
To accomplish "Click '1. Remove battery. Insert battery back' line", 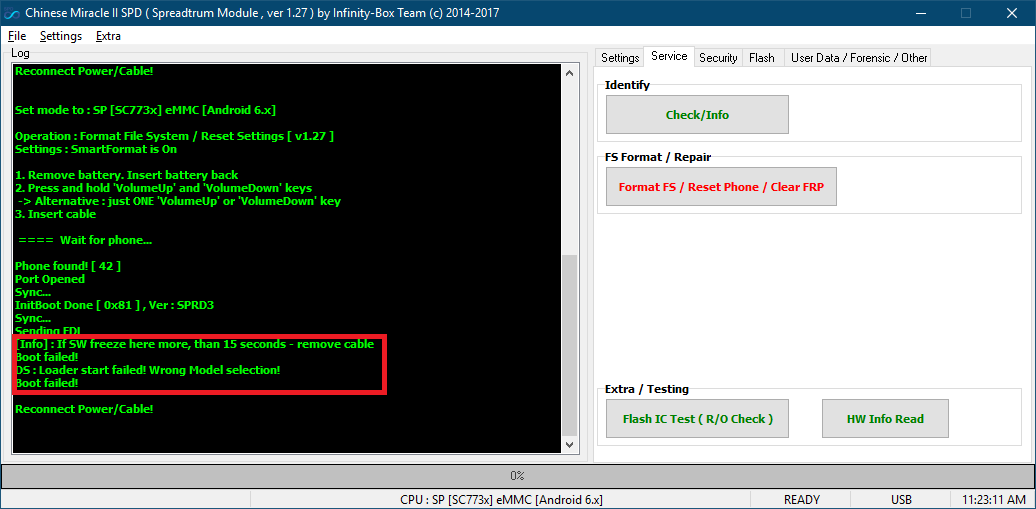I will [x=126, y=175].
